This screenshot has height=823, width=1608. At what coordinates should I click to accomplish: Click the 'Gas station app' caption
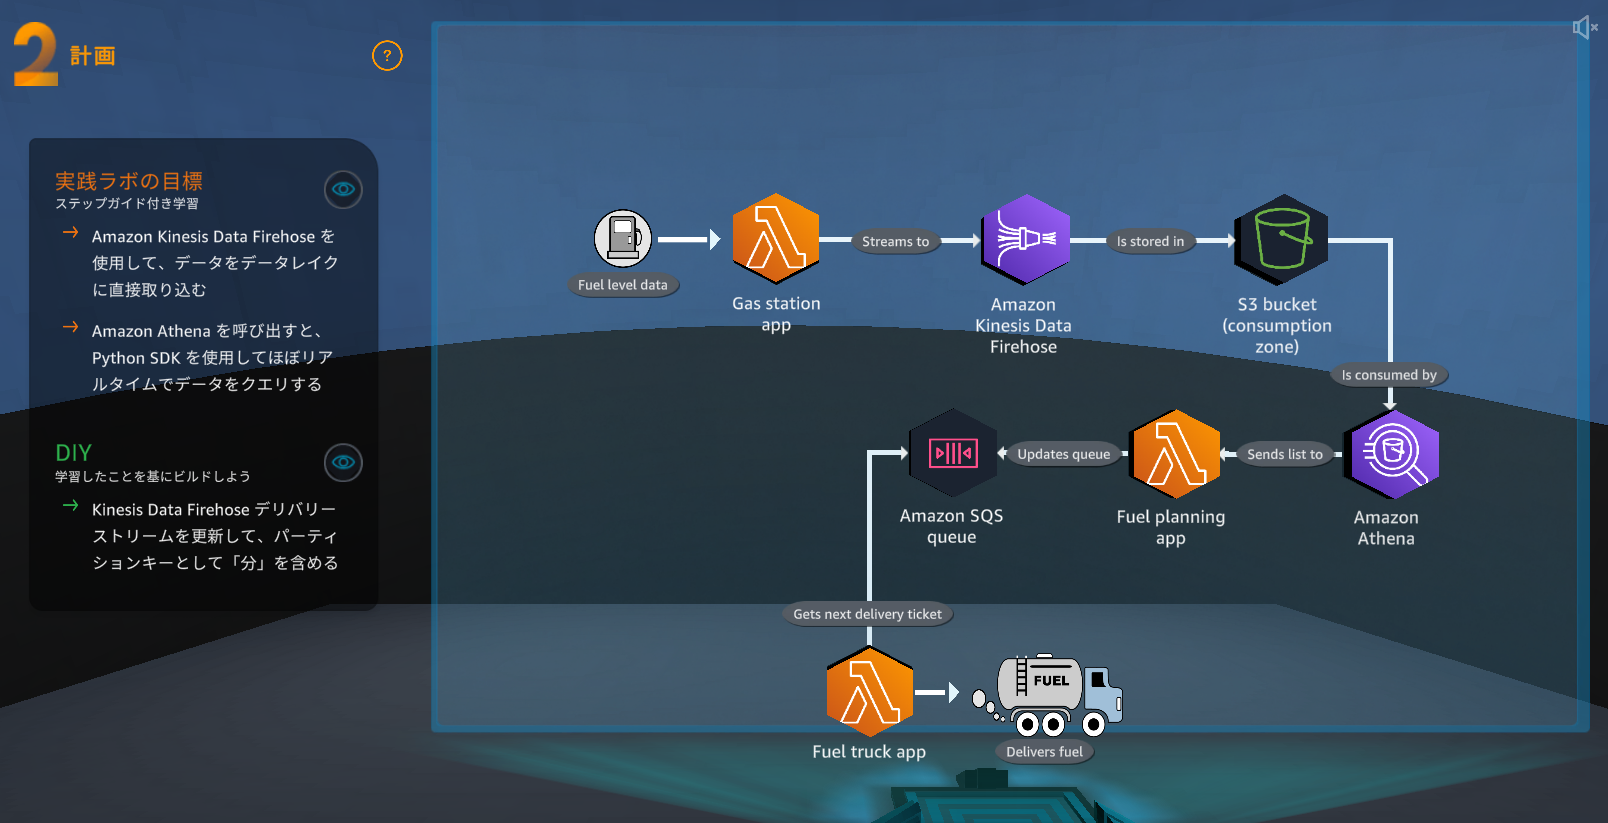click(776, 314)
